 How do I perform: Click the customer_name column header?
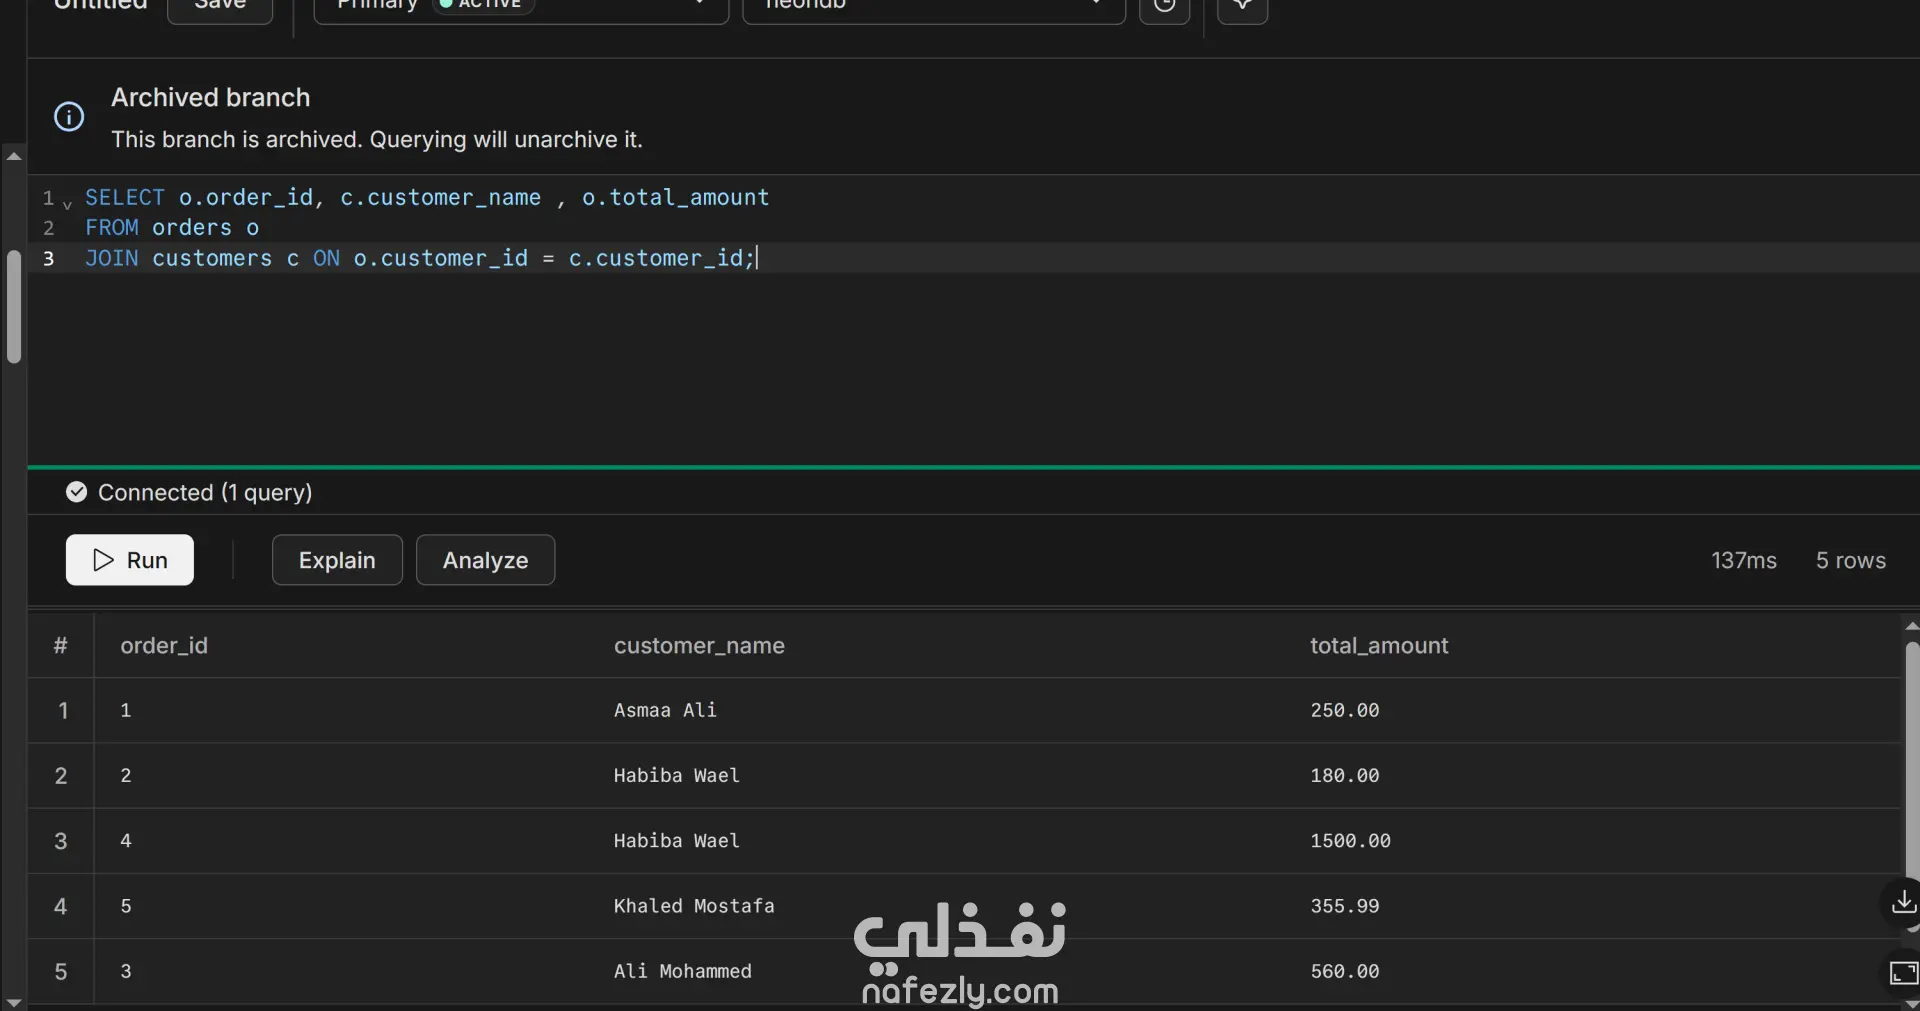coord(699,646)
